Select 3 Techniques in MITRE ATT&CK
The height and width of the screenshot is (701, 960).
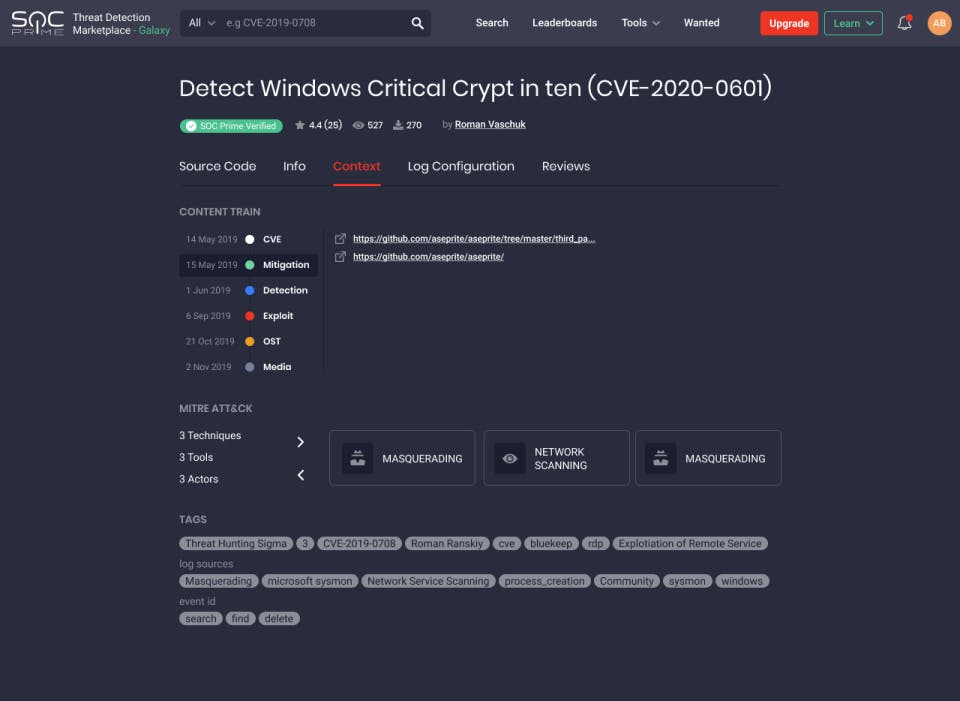coord(210,435)
